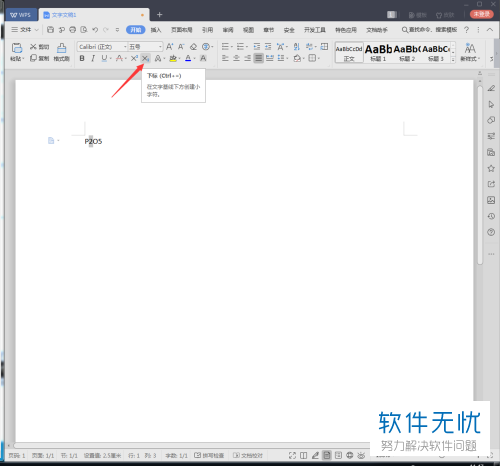Toggle Strikethrough formatting
Viewport: 500px width, 466px height.
point(119,58)
